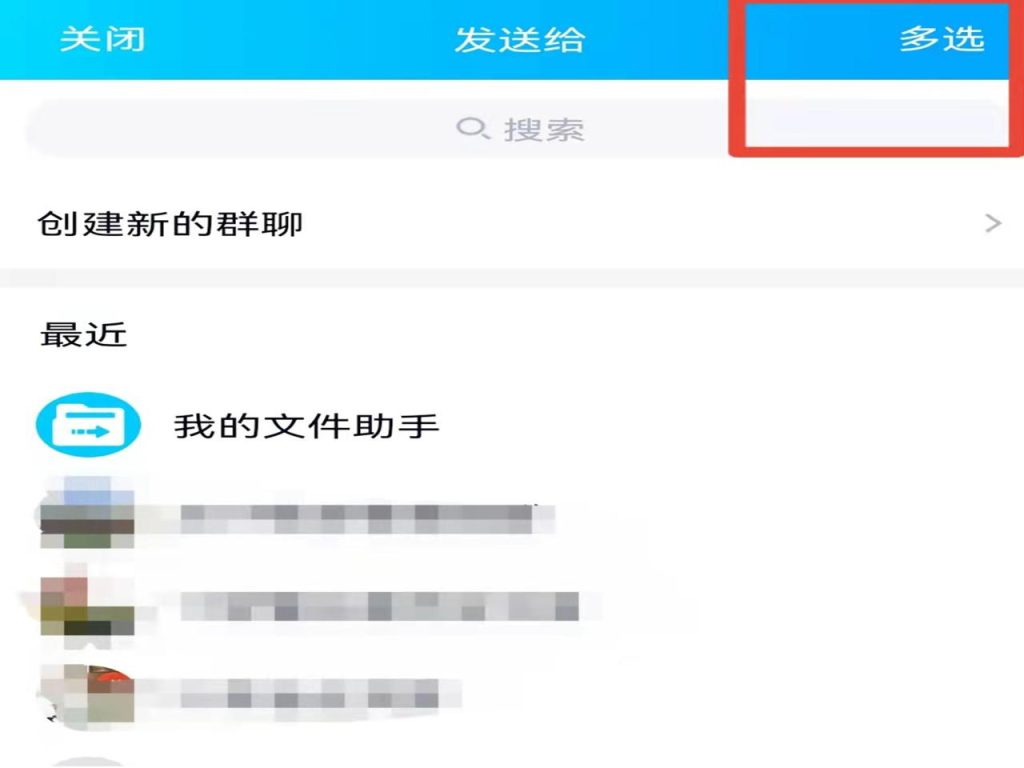Pick the third blurred contact name
This screenshot has height=768, width=1024.
321,693
